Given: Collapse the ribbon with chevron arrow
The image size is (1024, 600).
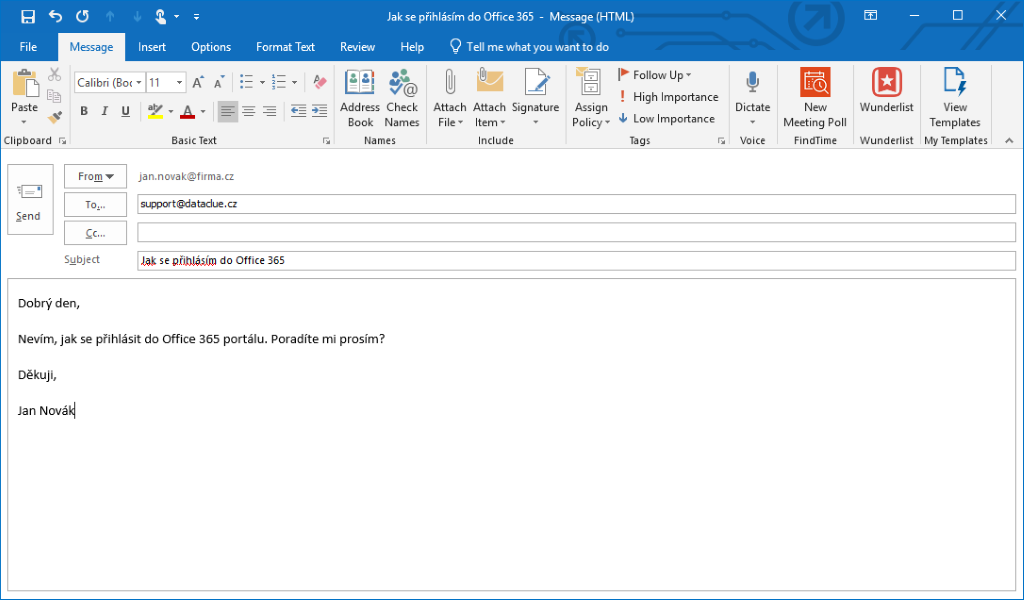Looking at the screenshot, I should click(1009, 140).
